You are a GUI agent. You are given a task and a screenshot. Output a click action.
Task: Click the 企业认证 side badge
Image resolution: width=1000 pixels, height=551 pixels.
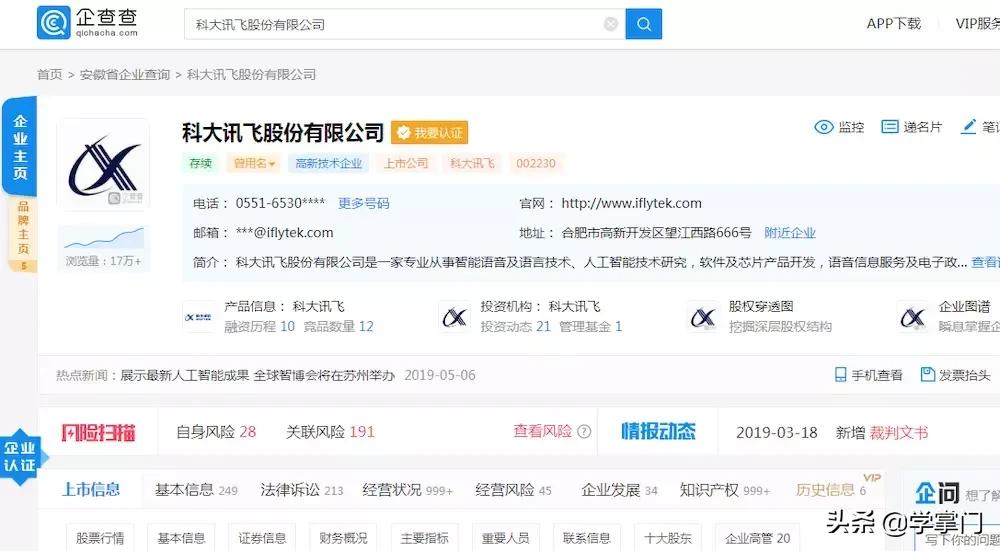coord(20,457)
